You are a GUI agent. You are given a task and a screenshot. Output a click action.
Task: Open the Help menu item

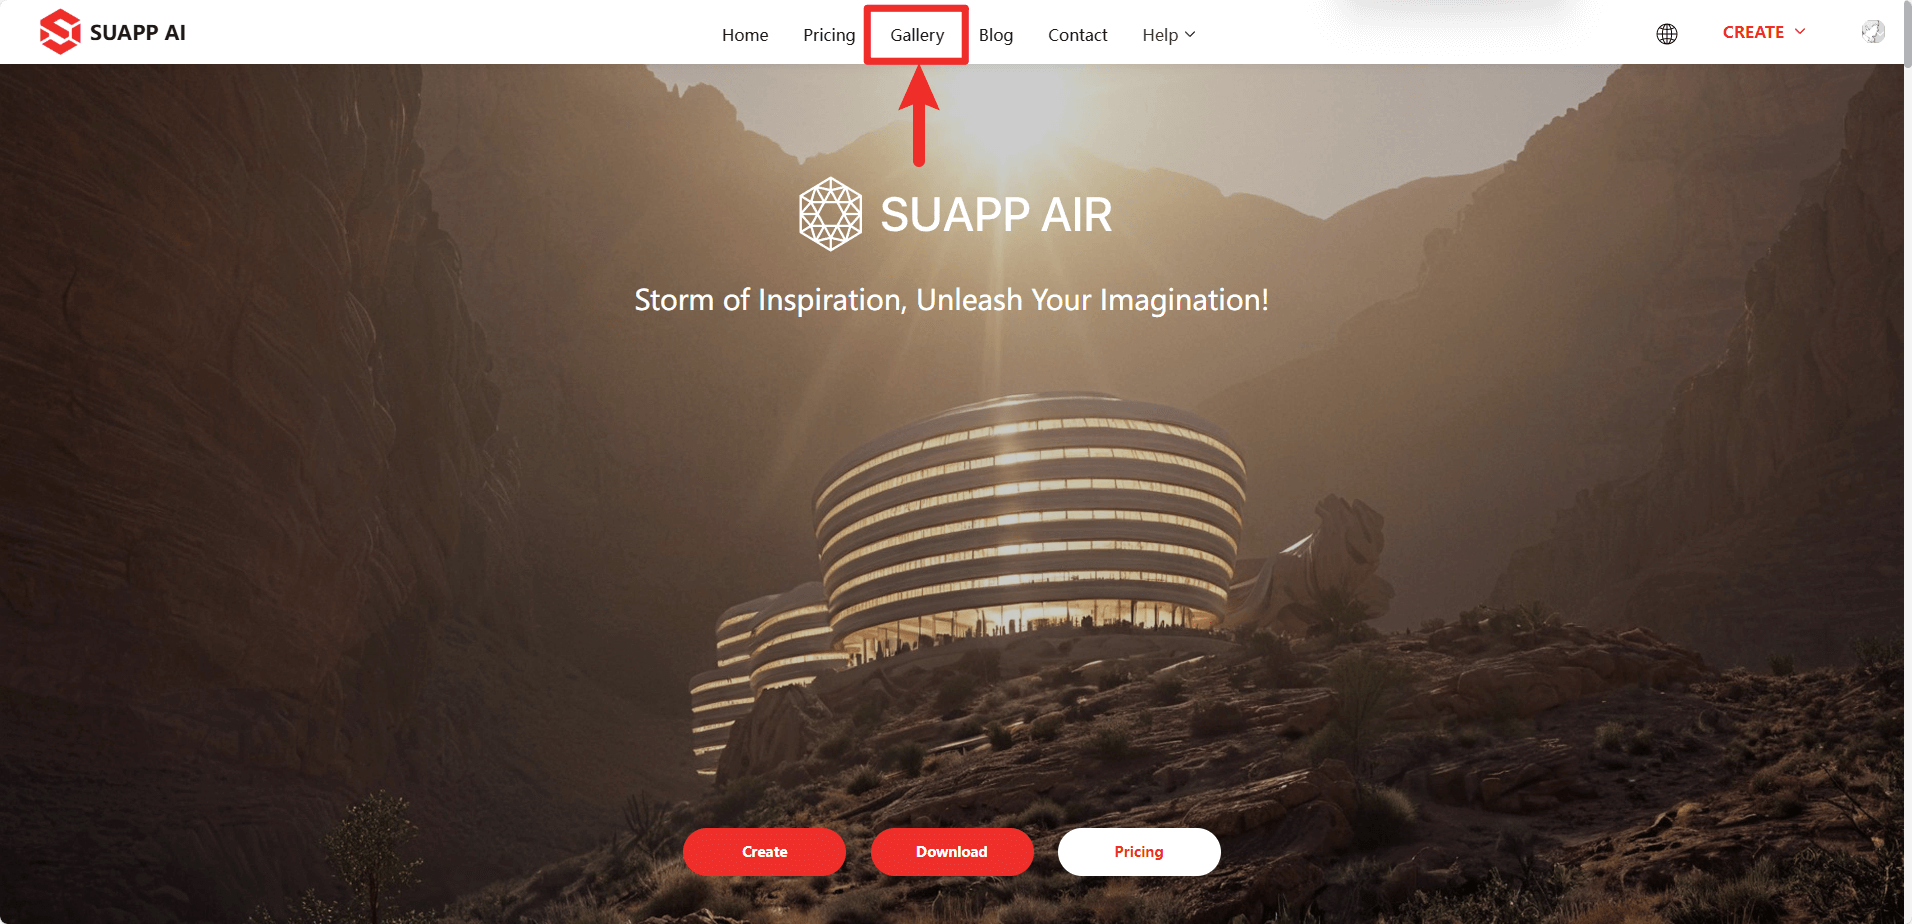tap(1169, 35)
